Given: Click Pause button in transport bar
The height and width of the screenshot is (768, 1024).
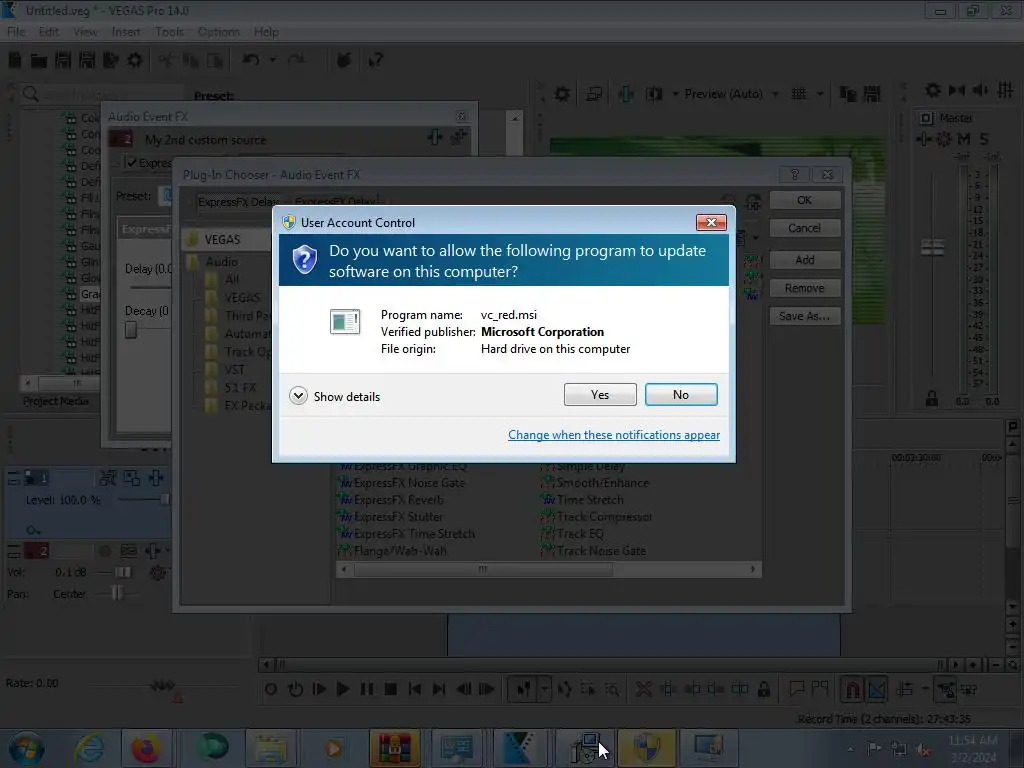Looking at the screenshot, I should click(367, 689).
